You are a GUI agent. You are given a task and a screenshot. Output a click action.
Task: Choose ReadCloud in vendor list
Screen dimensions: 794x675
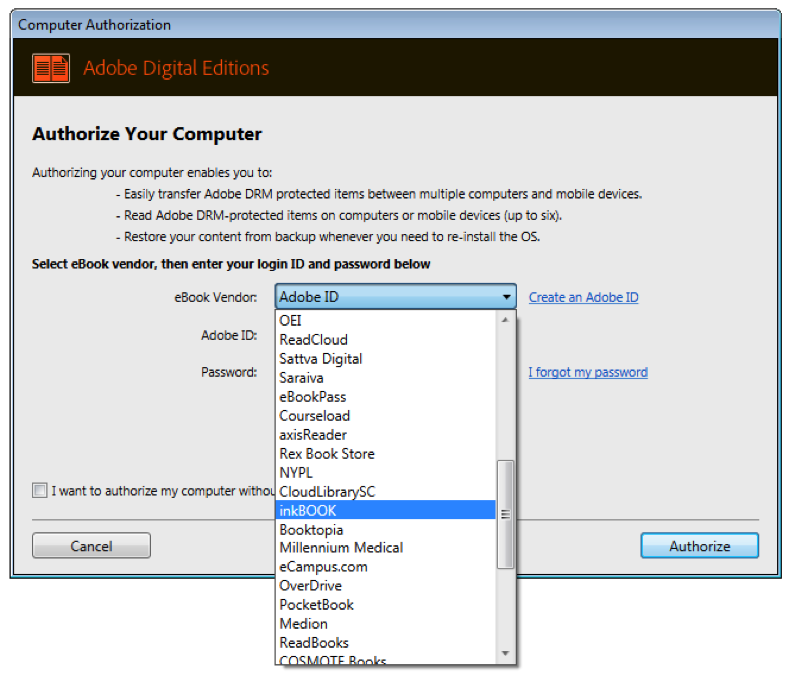(x=386, y=340)
